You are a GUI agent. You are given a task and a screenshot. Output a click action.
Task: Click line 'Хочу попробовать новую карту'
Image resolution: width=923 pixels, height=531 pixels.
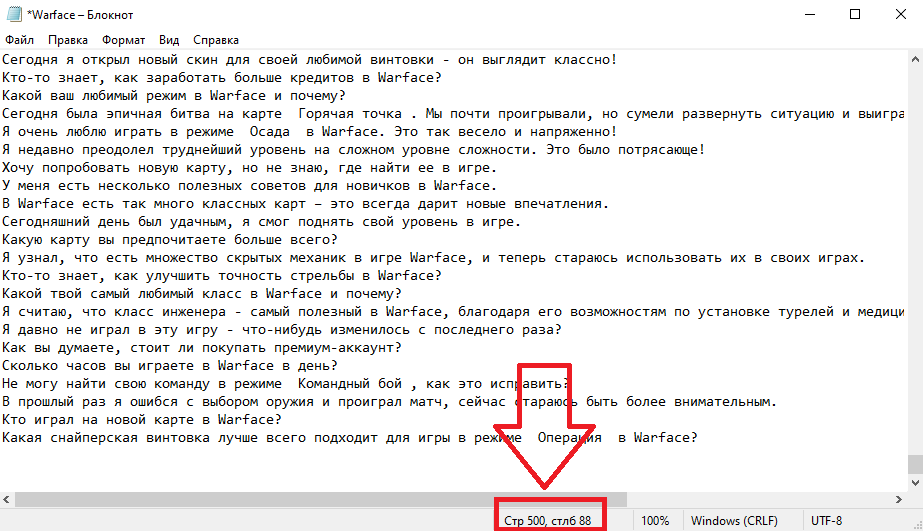[x=249, y=168]
